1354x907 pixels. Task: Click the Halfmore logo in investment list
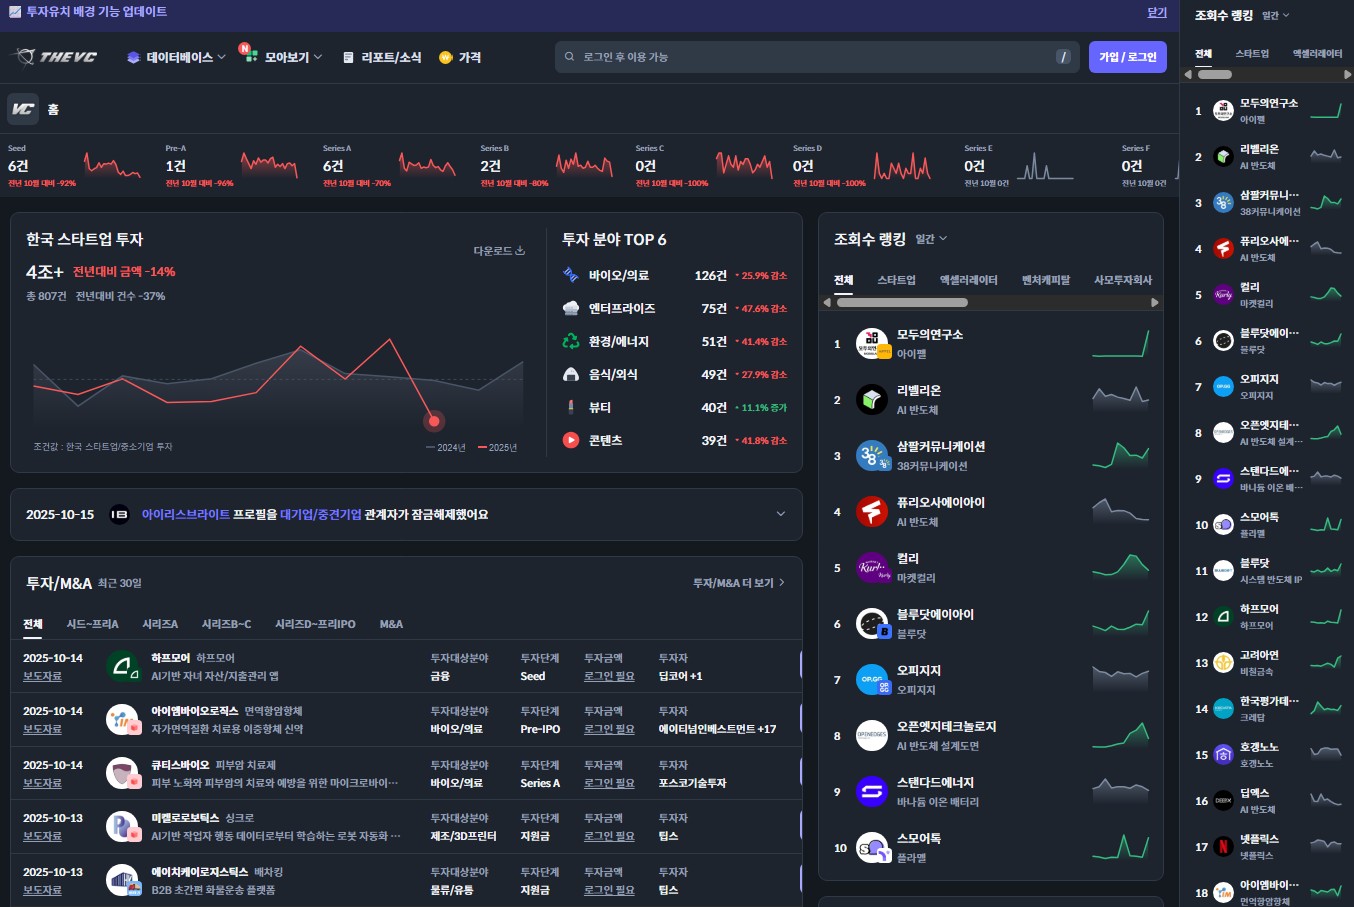(123, 667)
